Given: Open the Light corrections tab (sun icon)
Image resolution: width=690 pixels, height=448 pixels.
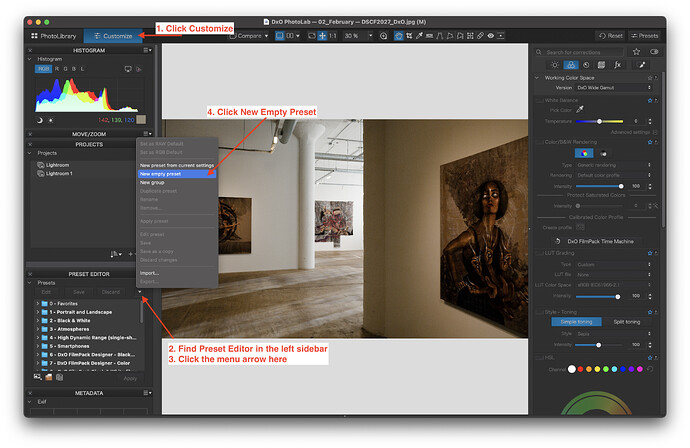Looking at the screenshot, I should 555,65.
